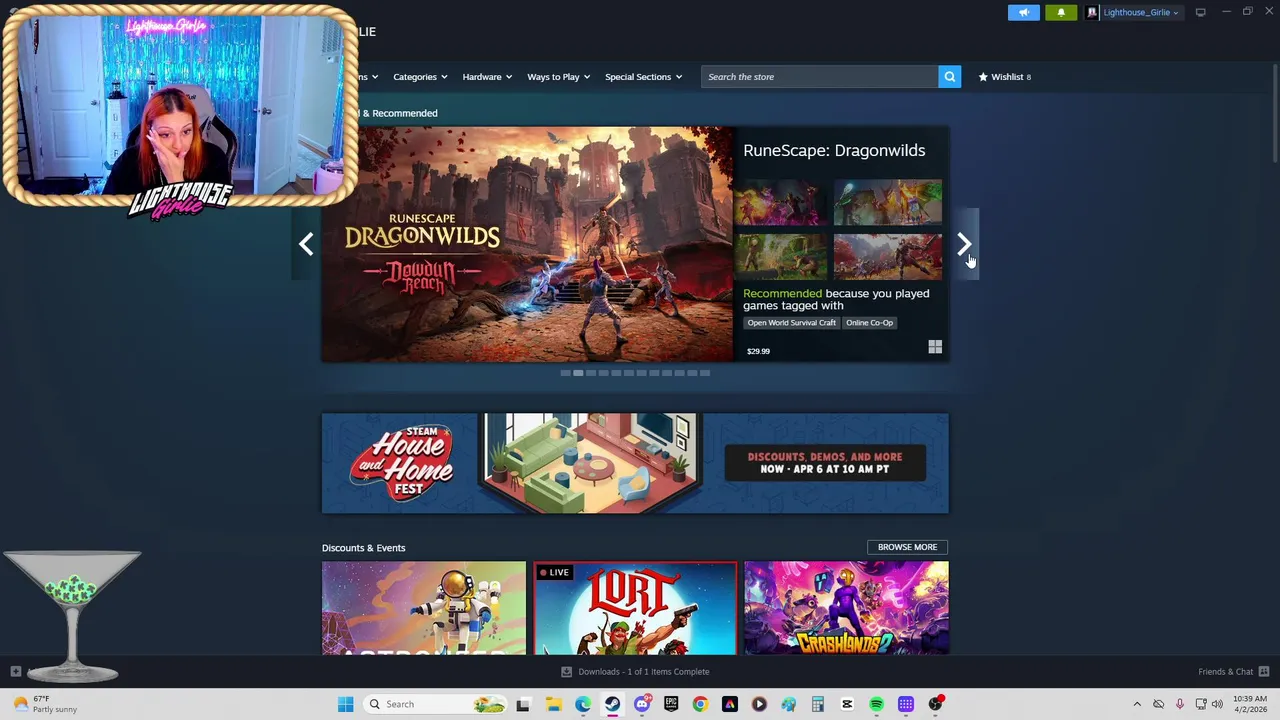
Task: Launch Epic Games from the taskbar
Action: (x=671, y=704)
